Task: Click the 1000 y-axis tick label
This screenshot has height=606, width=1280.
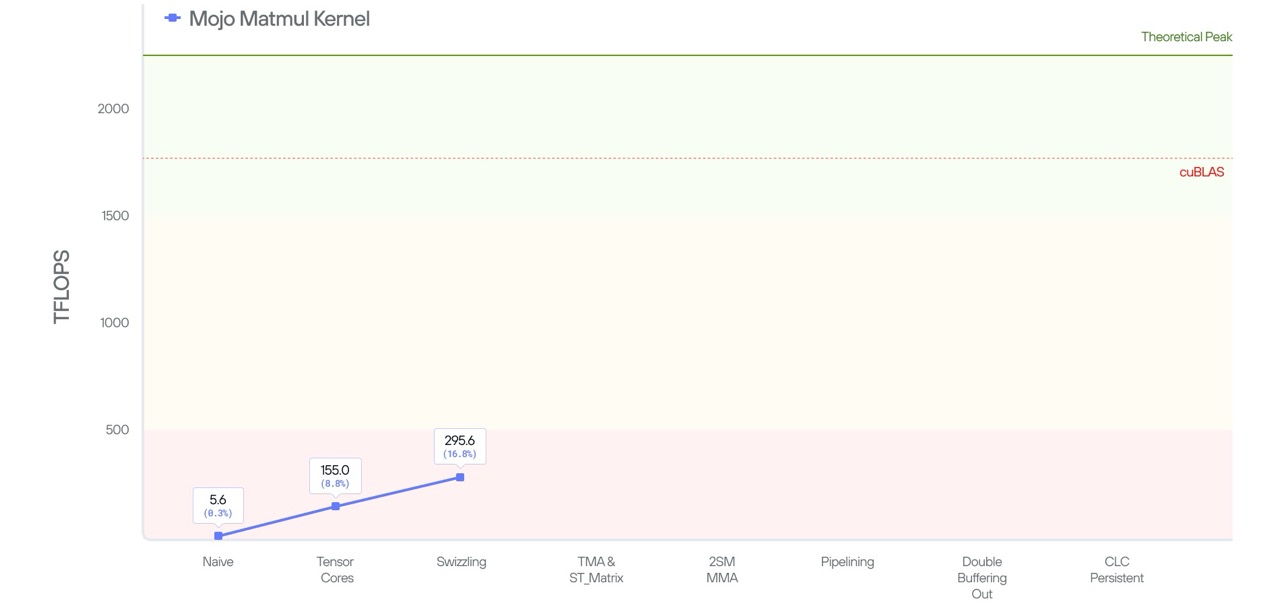Action: 114,323
